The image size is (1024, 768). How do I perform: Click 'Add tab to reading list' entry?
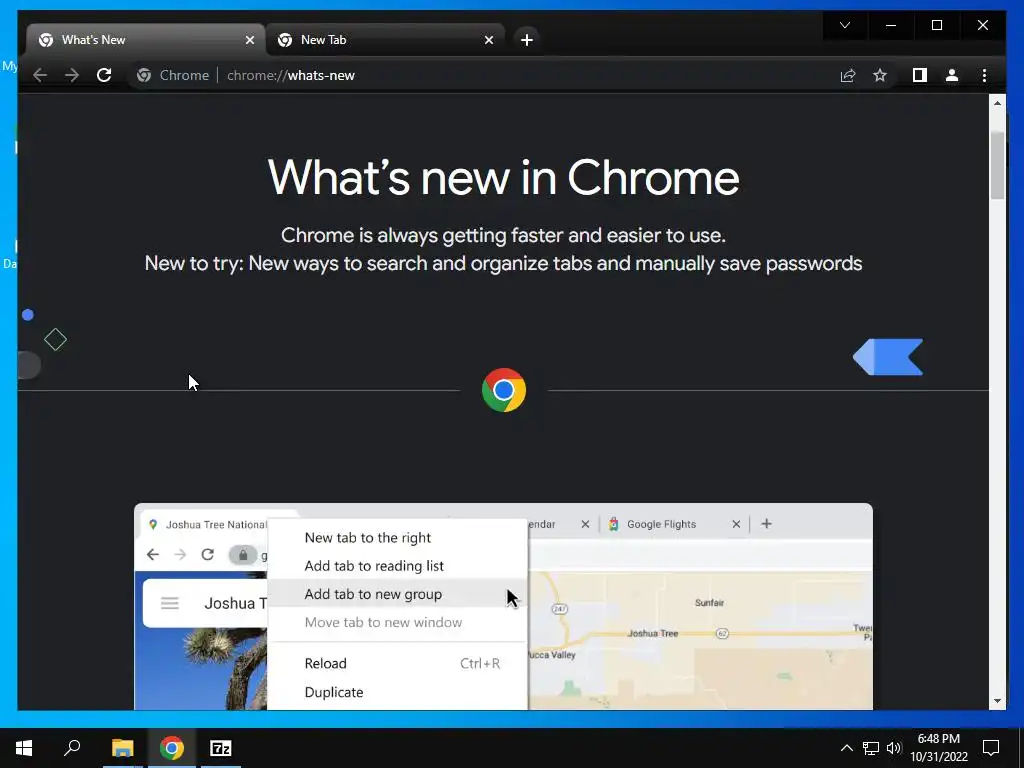coord(374,566)
